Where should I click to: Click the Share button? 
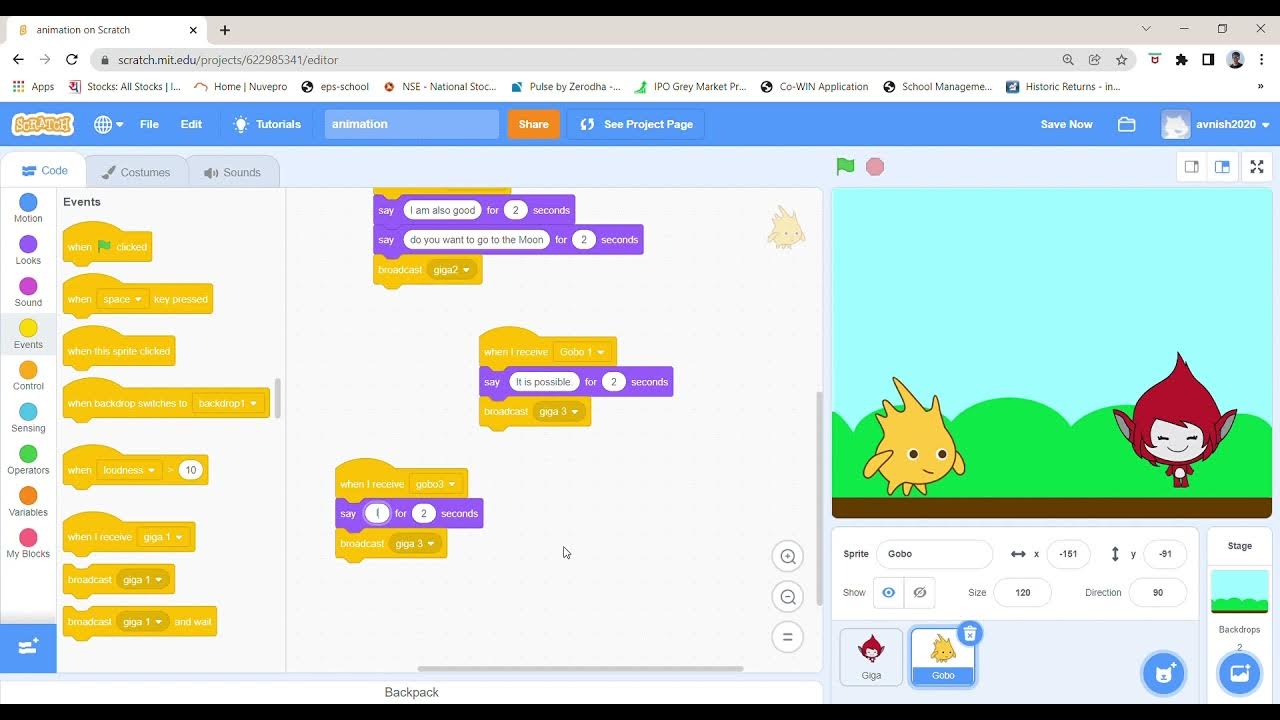[x=533, y=124]
